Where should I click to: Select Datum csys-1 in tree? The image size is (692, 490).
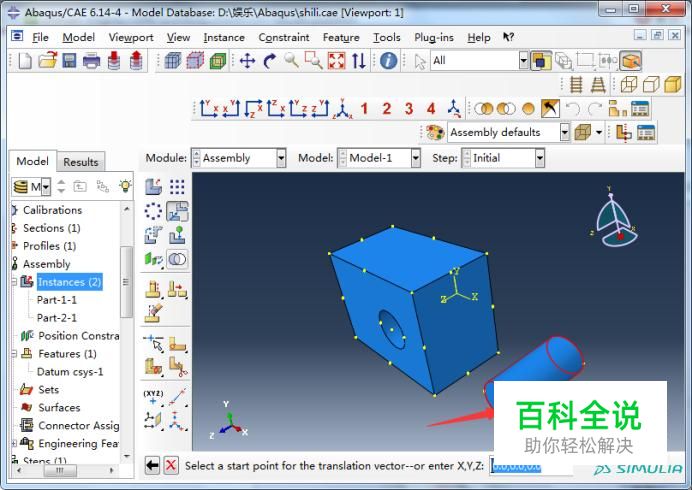70,372
